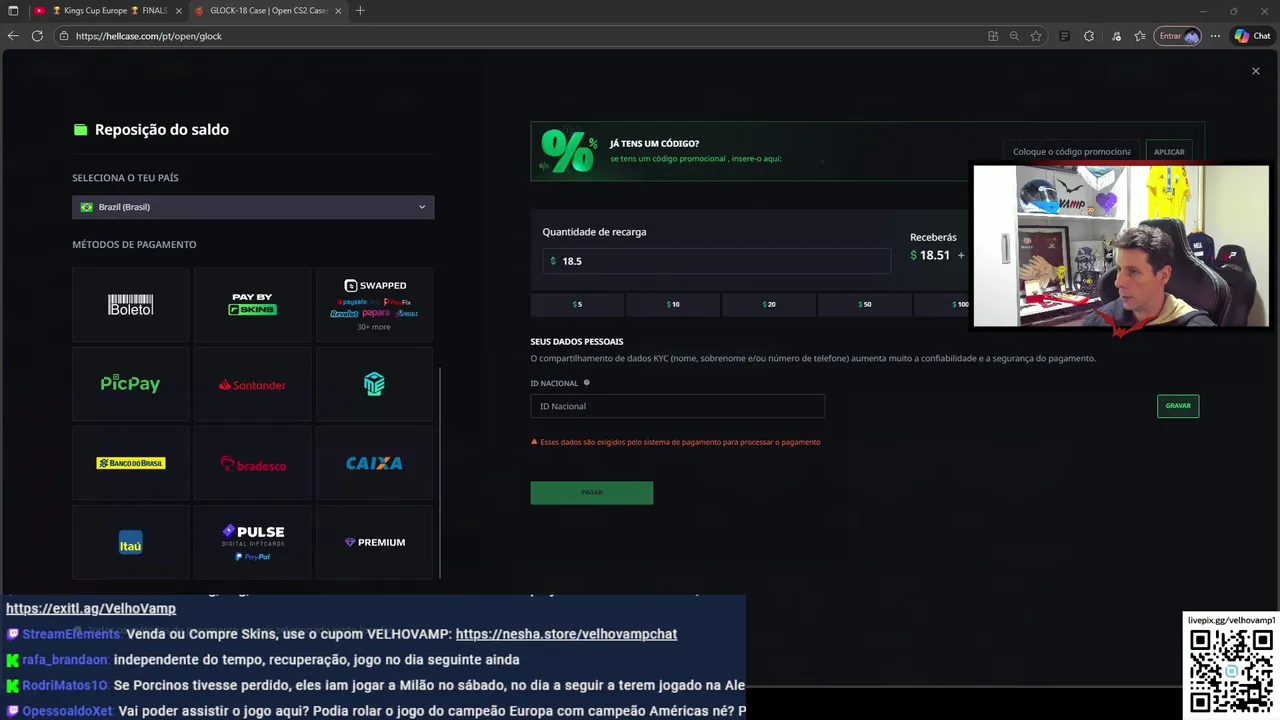Pick PicPay as payment method

pos(130,384)
